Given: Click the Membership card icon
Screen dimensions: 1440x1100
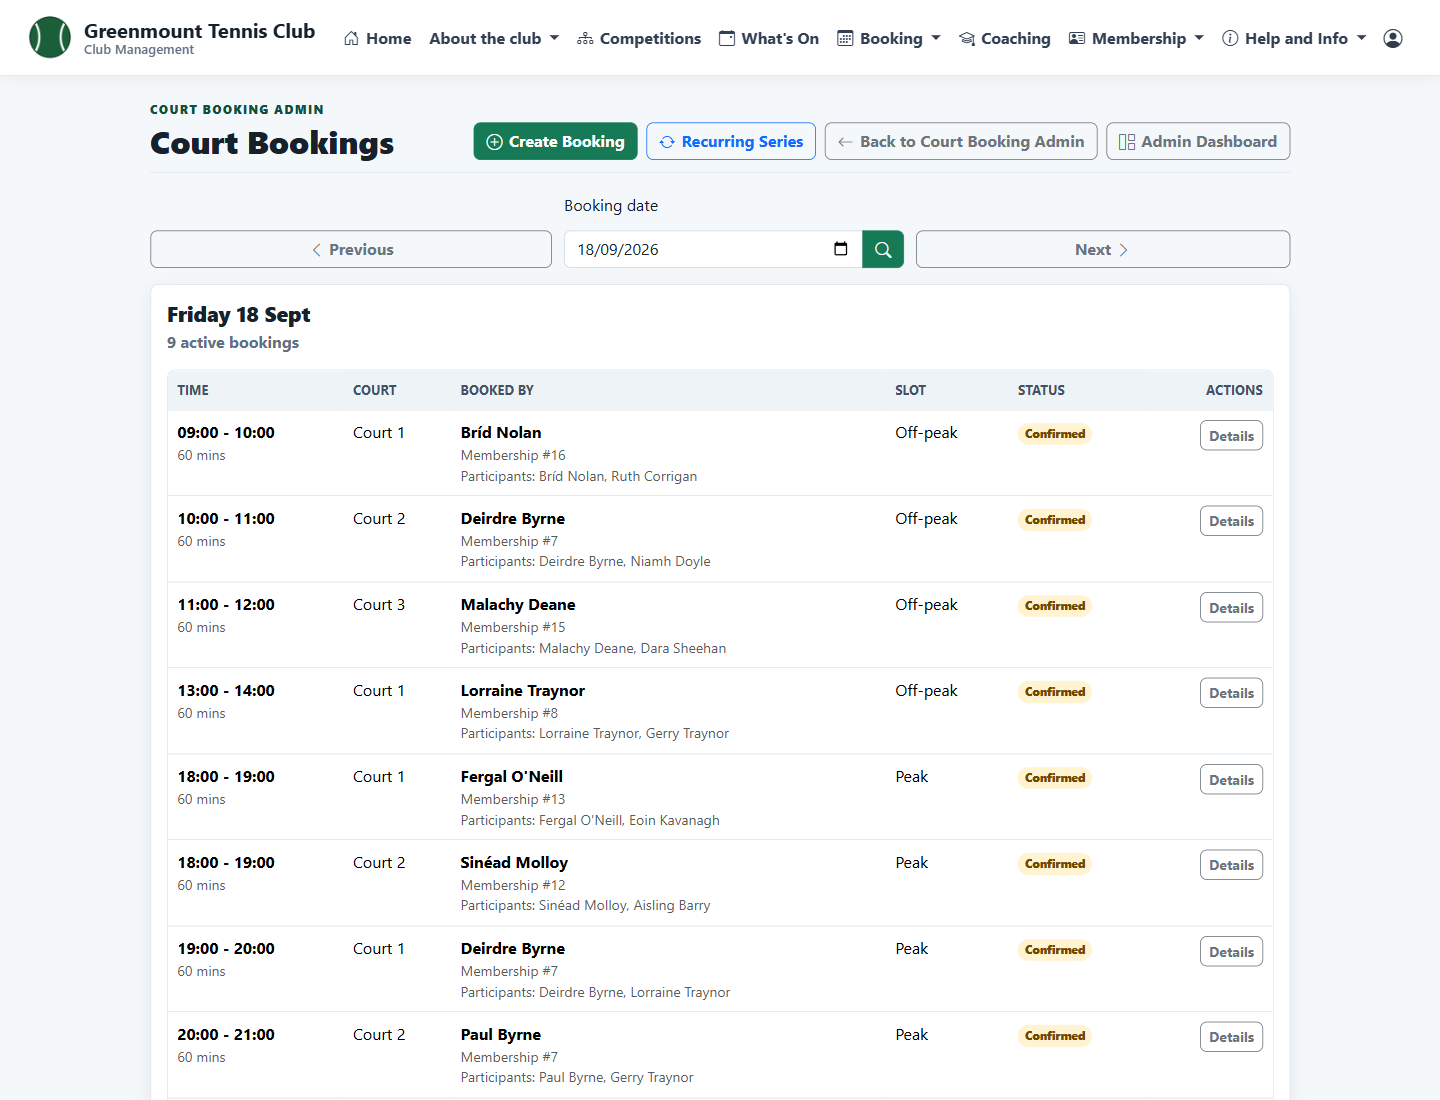Looking at the screenshot, I should click(x=1077, y=38).
